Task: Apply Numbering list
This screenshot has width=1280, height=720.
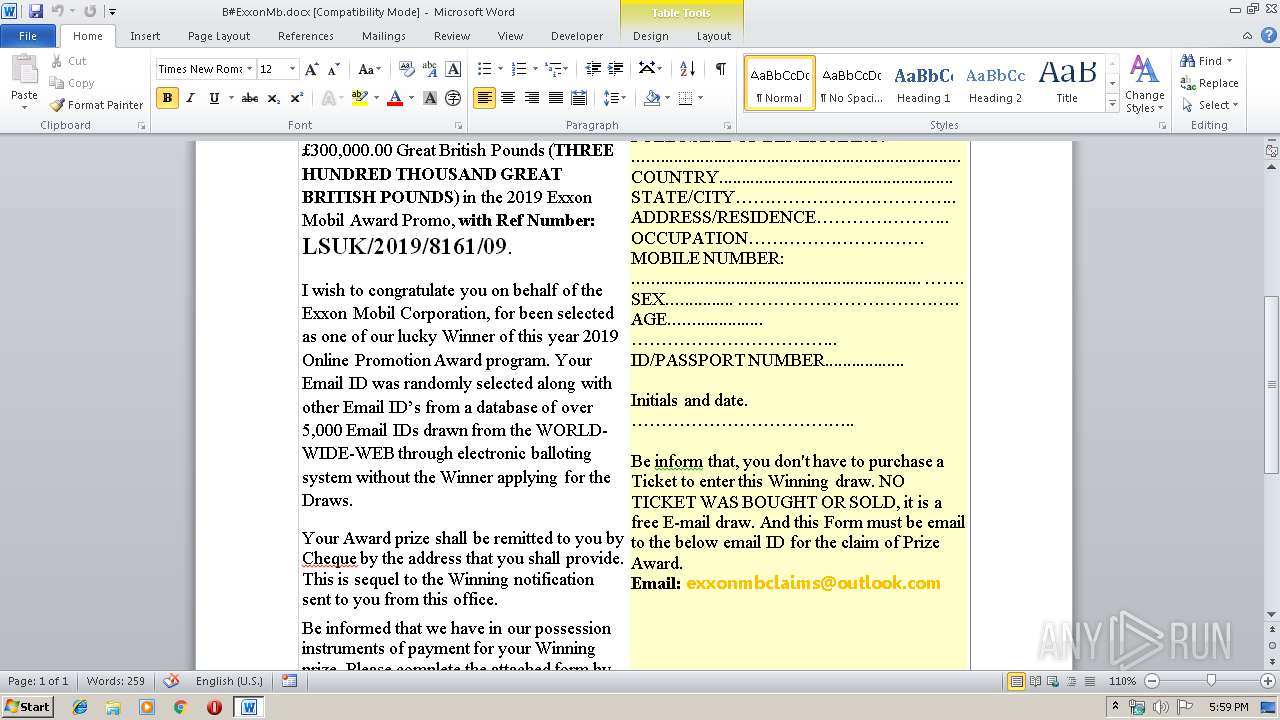Action: [x=518, y=69]
